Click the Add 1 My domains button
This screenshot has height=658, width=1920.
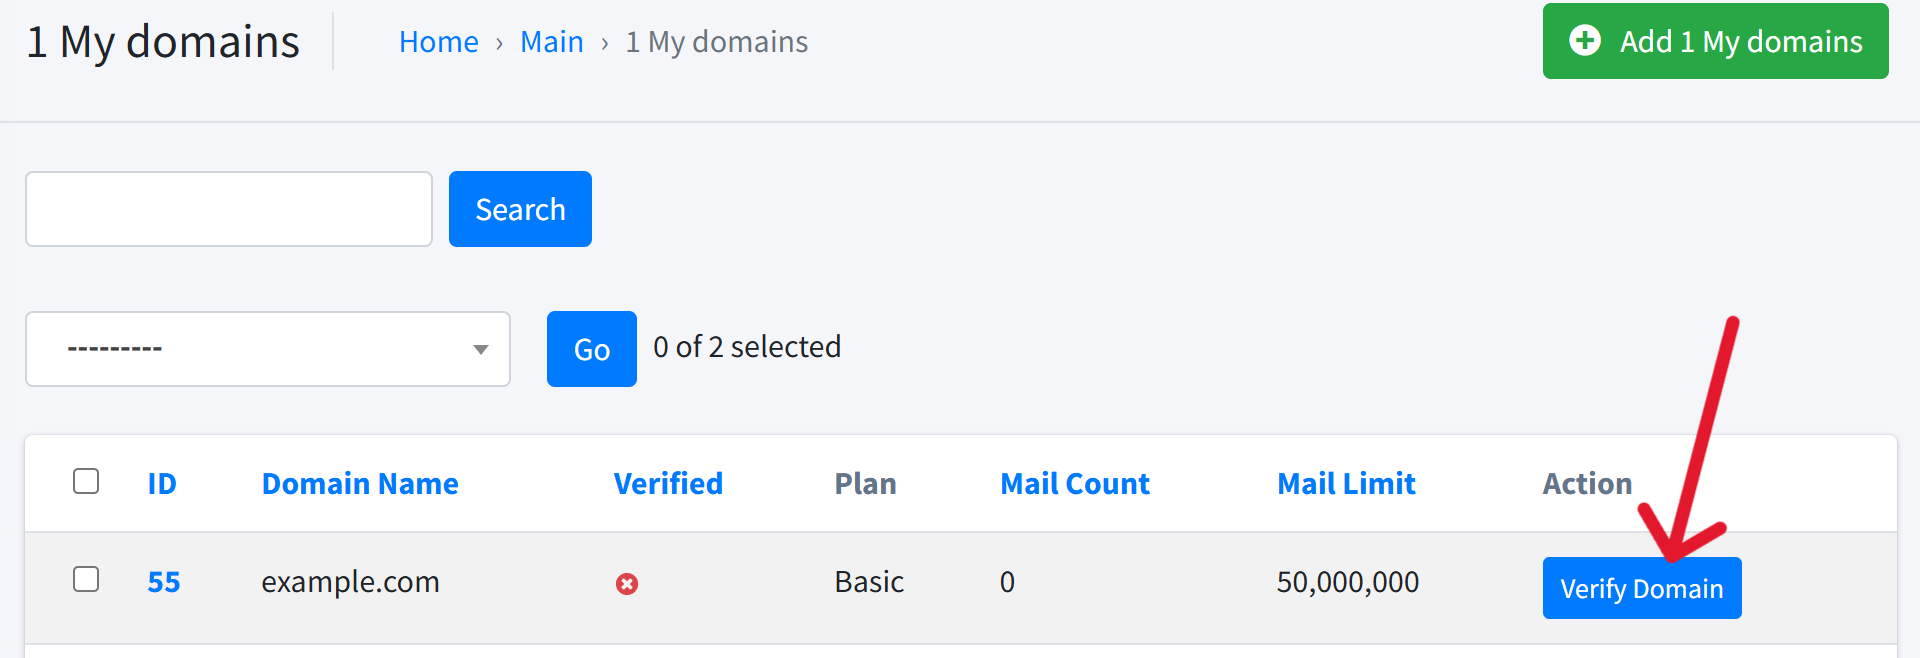(x=1714, y=41)
